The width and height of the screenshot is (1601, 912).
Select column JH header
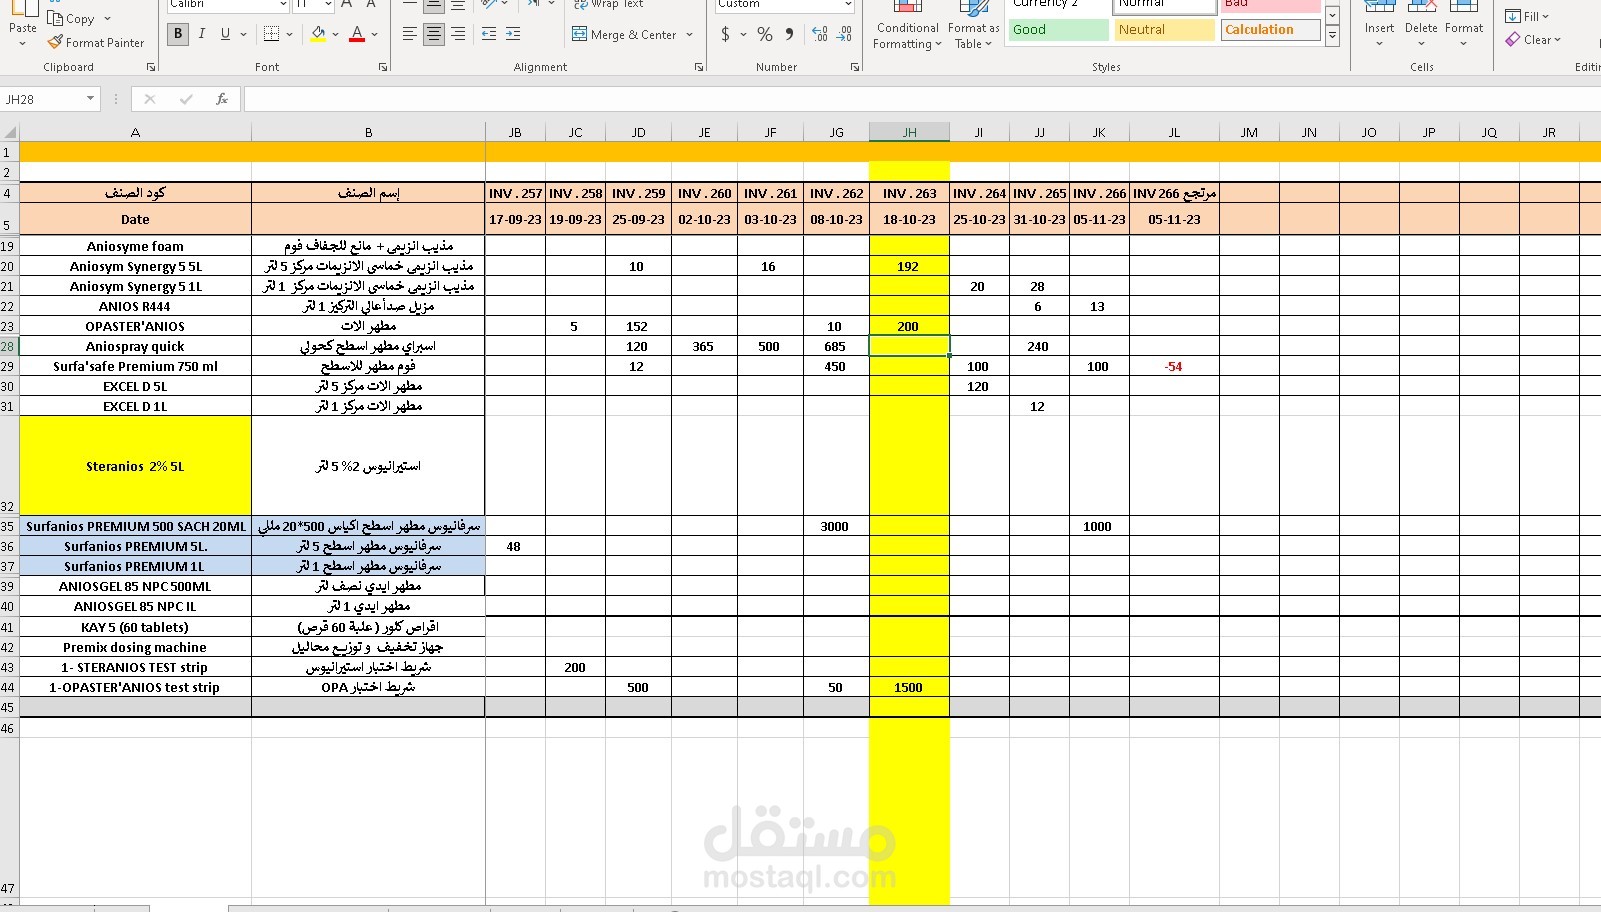coord(909,132)
